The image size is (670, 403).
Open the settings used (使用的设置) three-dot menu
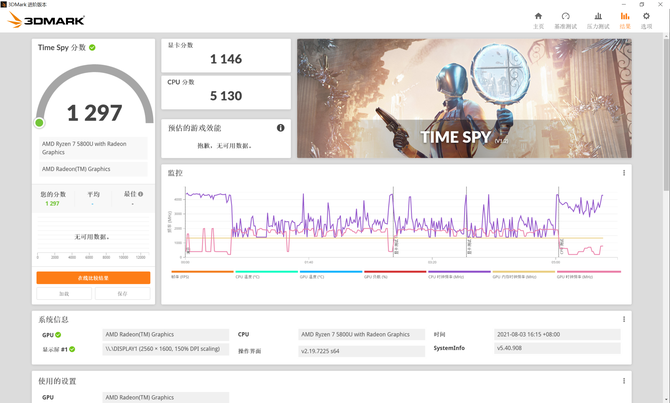(624, 381)
